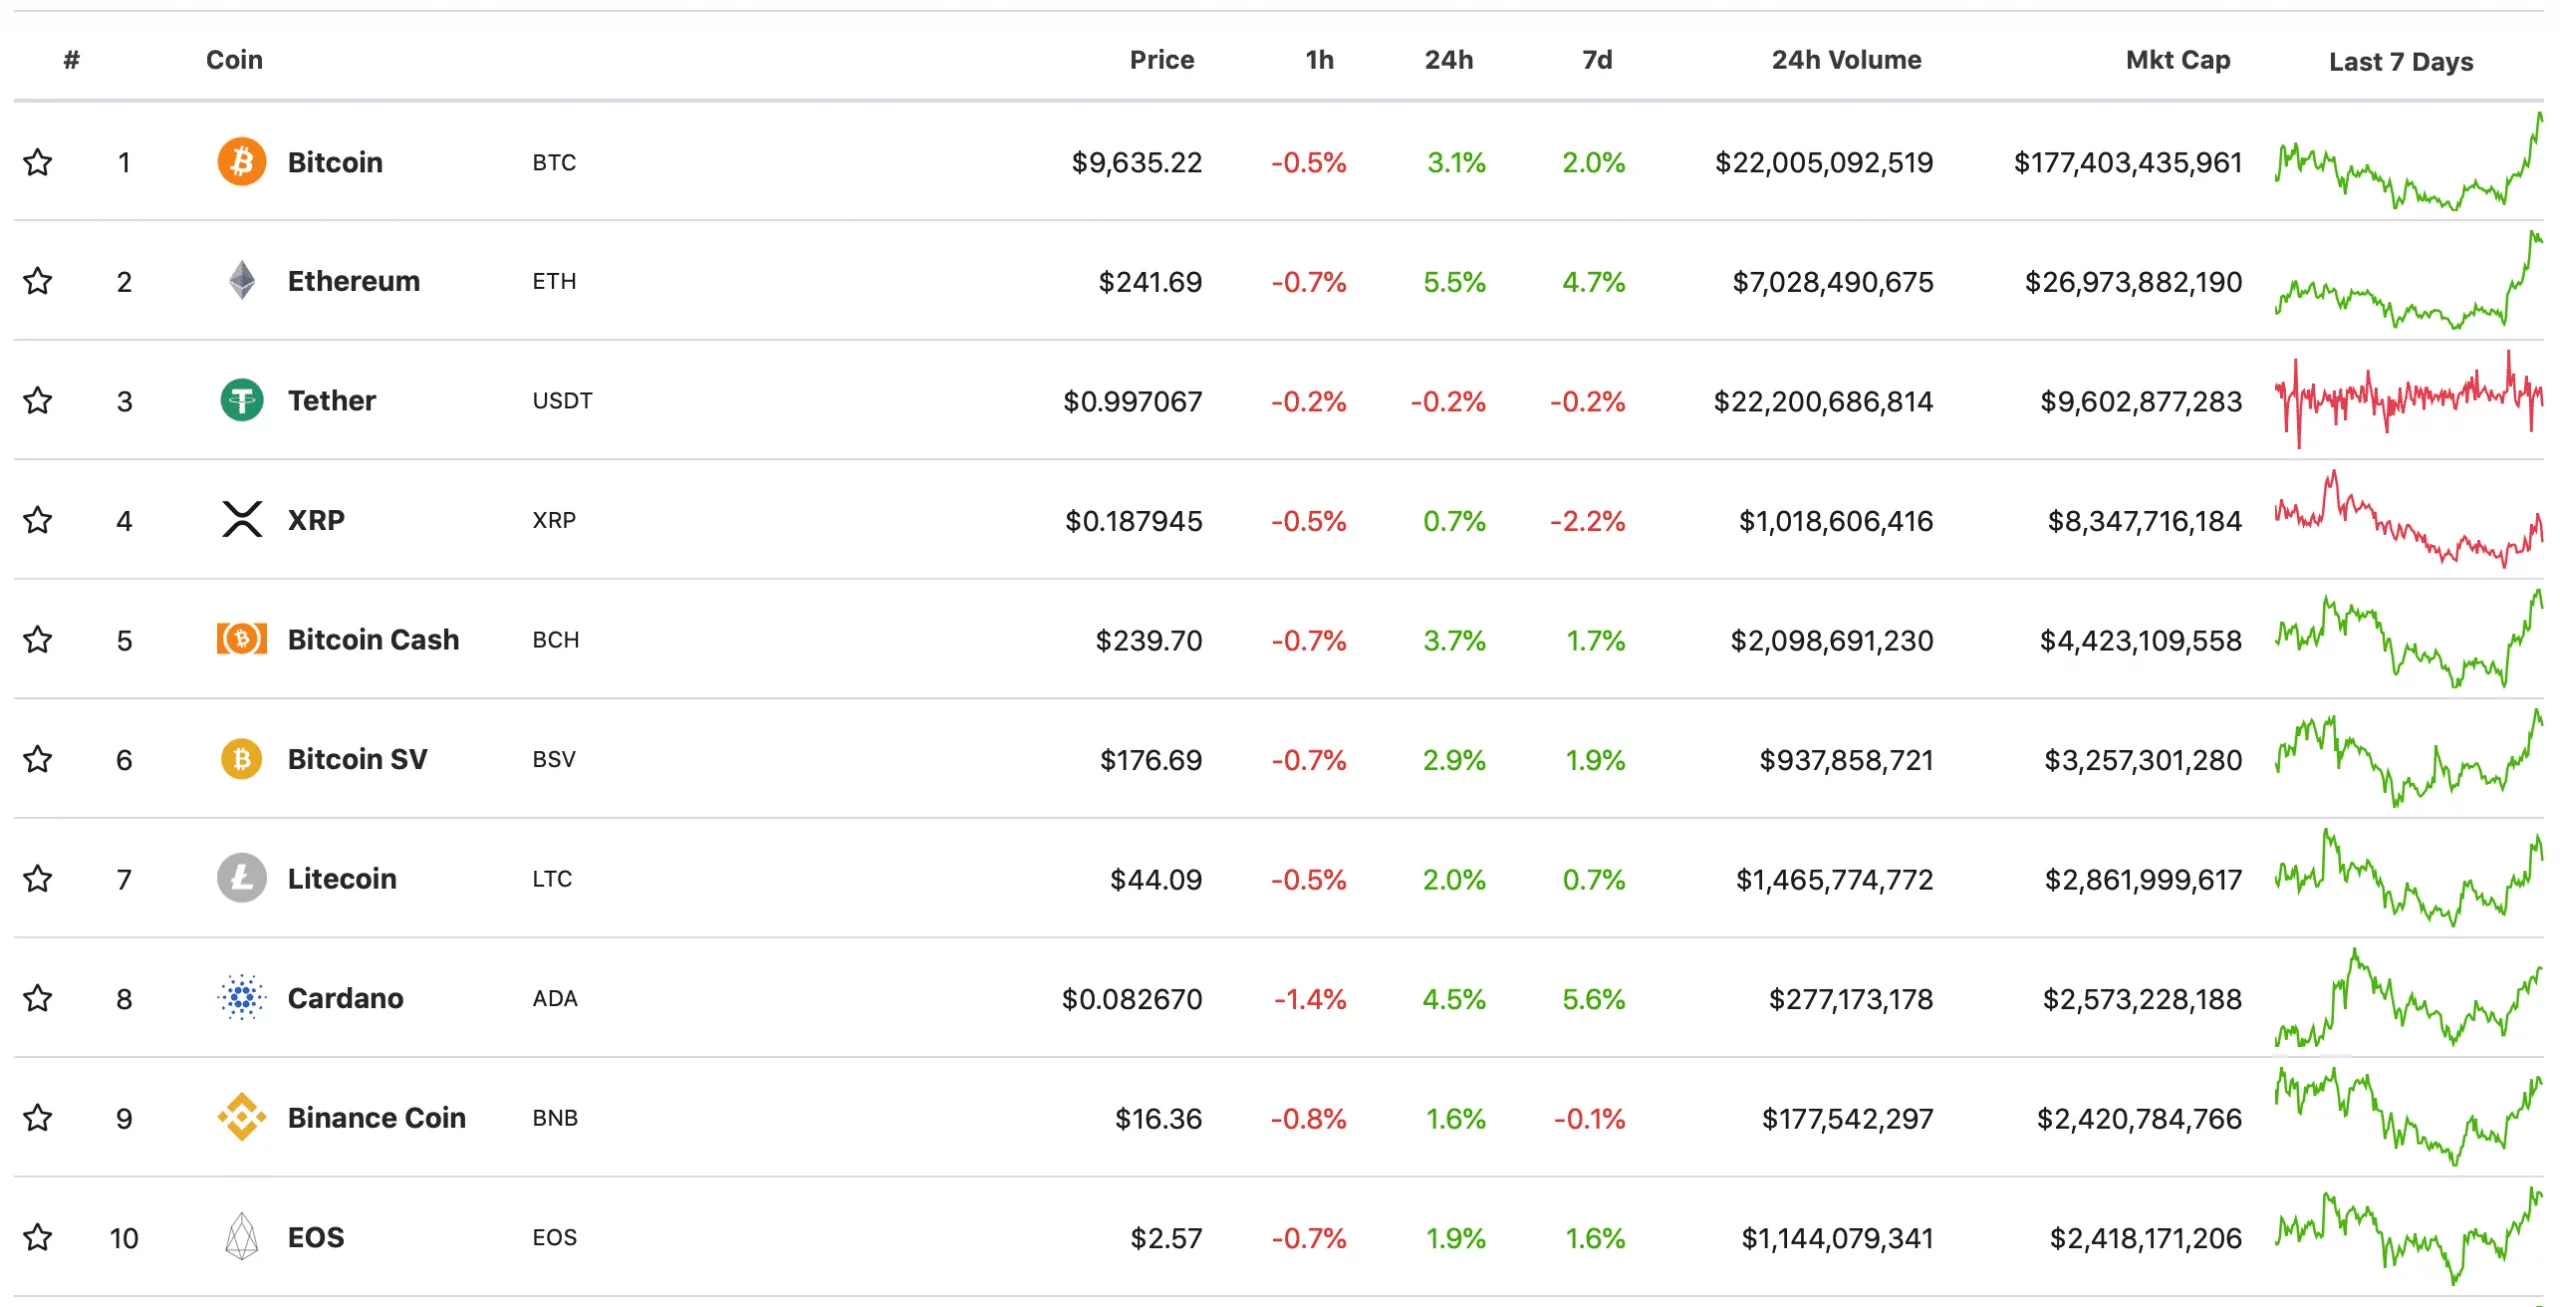
Task: Sort by the 24h change column
Action: (x=1449, y=60)
